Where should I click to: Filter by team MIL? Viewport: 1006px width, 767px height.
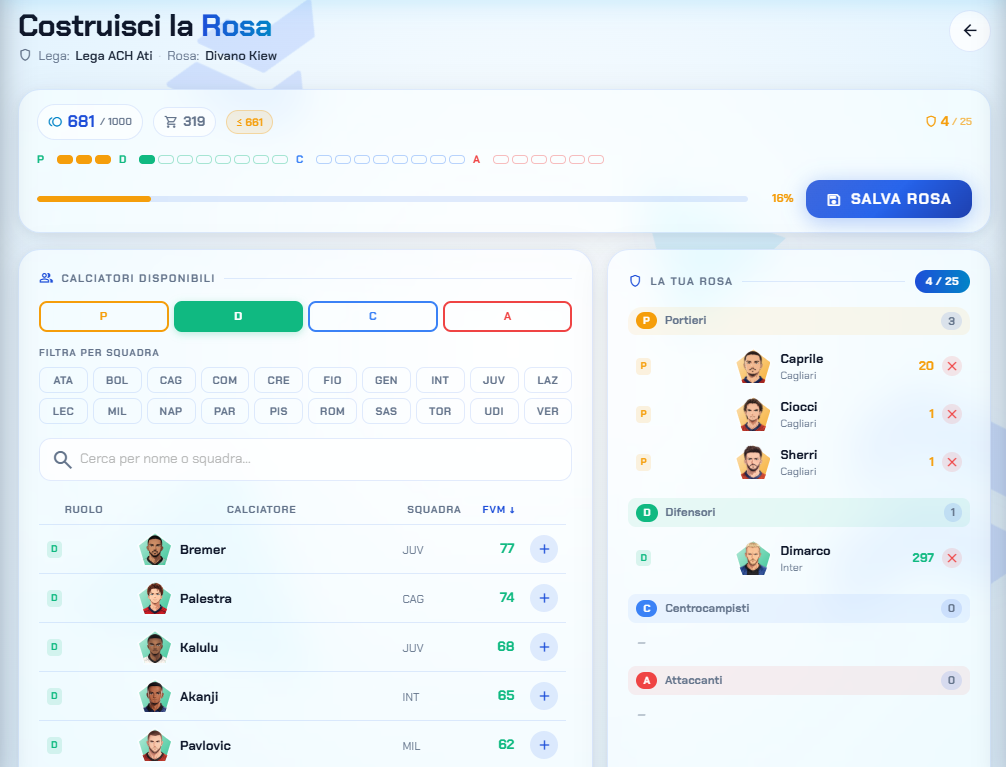tap(117, 411)
